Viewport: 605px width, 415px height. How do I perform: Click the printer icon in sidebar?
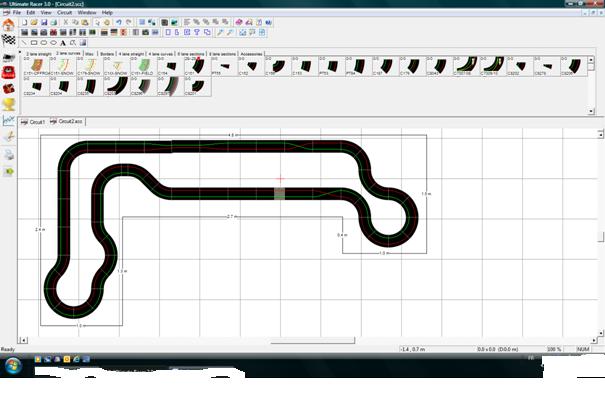point(9,154)
